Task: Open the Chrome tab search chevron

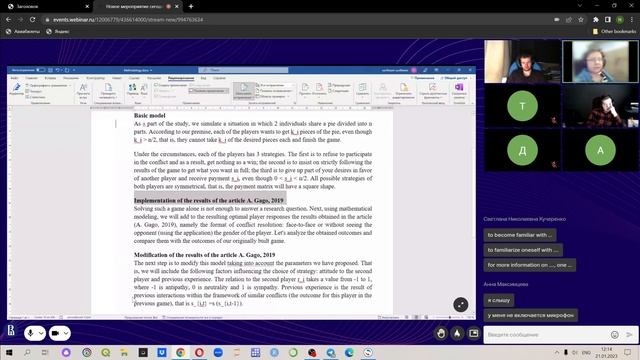Action: 580,6
